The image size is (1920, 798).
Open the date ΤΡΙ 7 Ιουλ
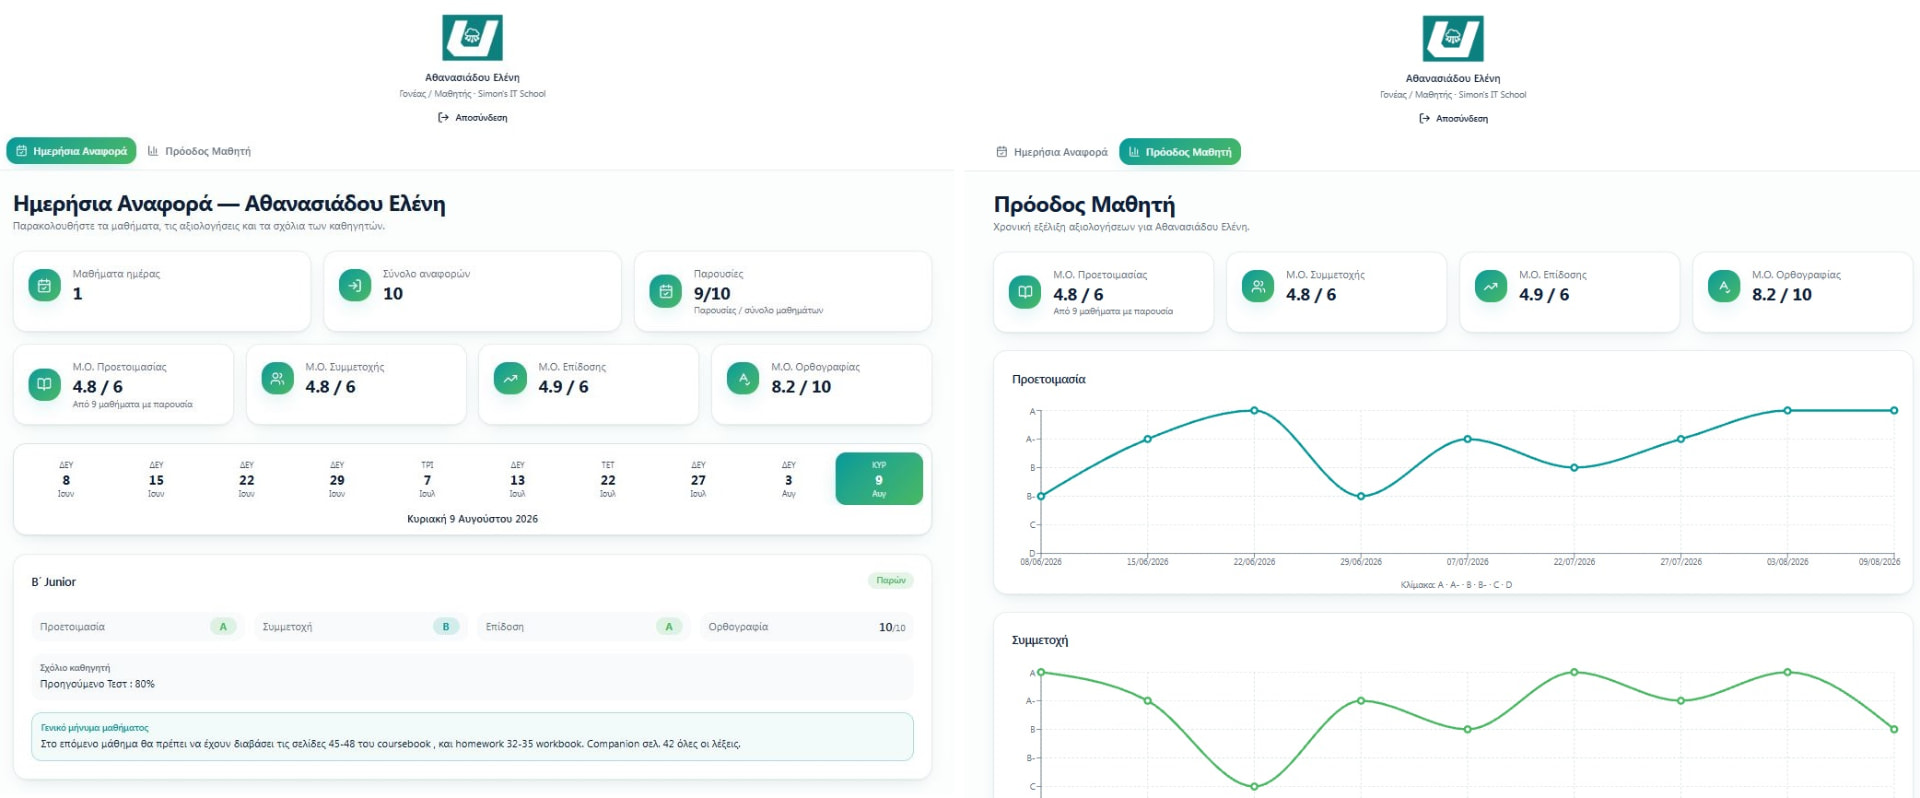pyautogui.click(x=427, y=479)
